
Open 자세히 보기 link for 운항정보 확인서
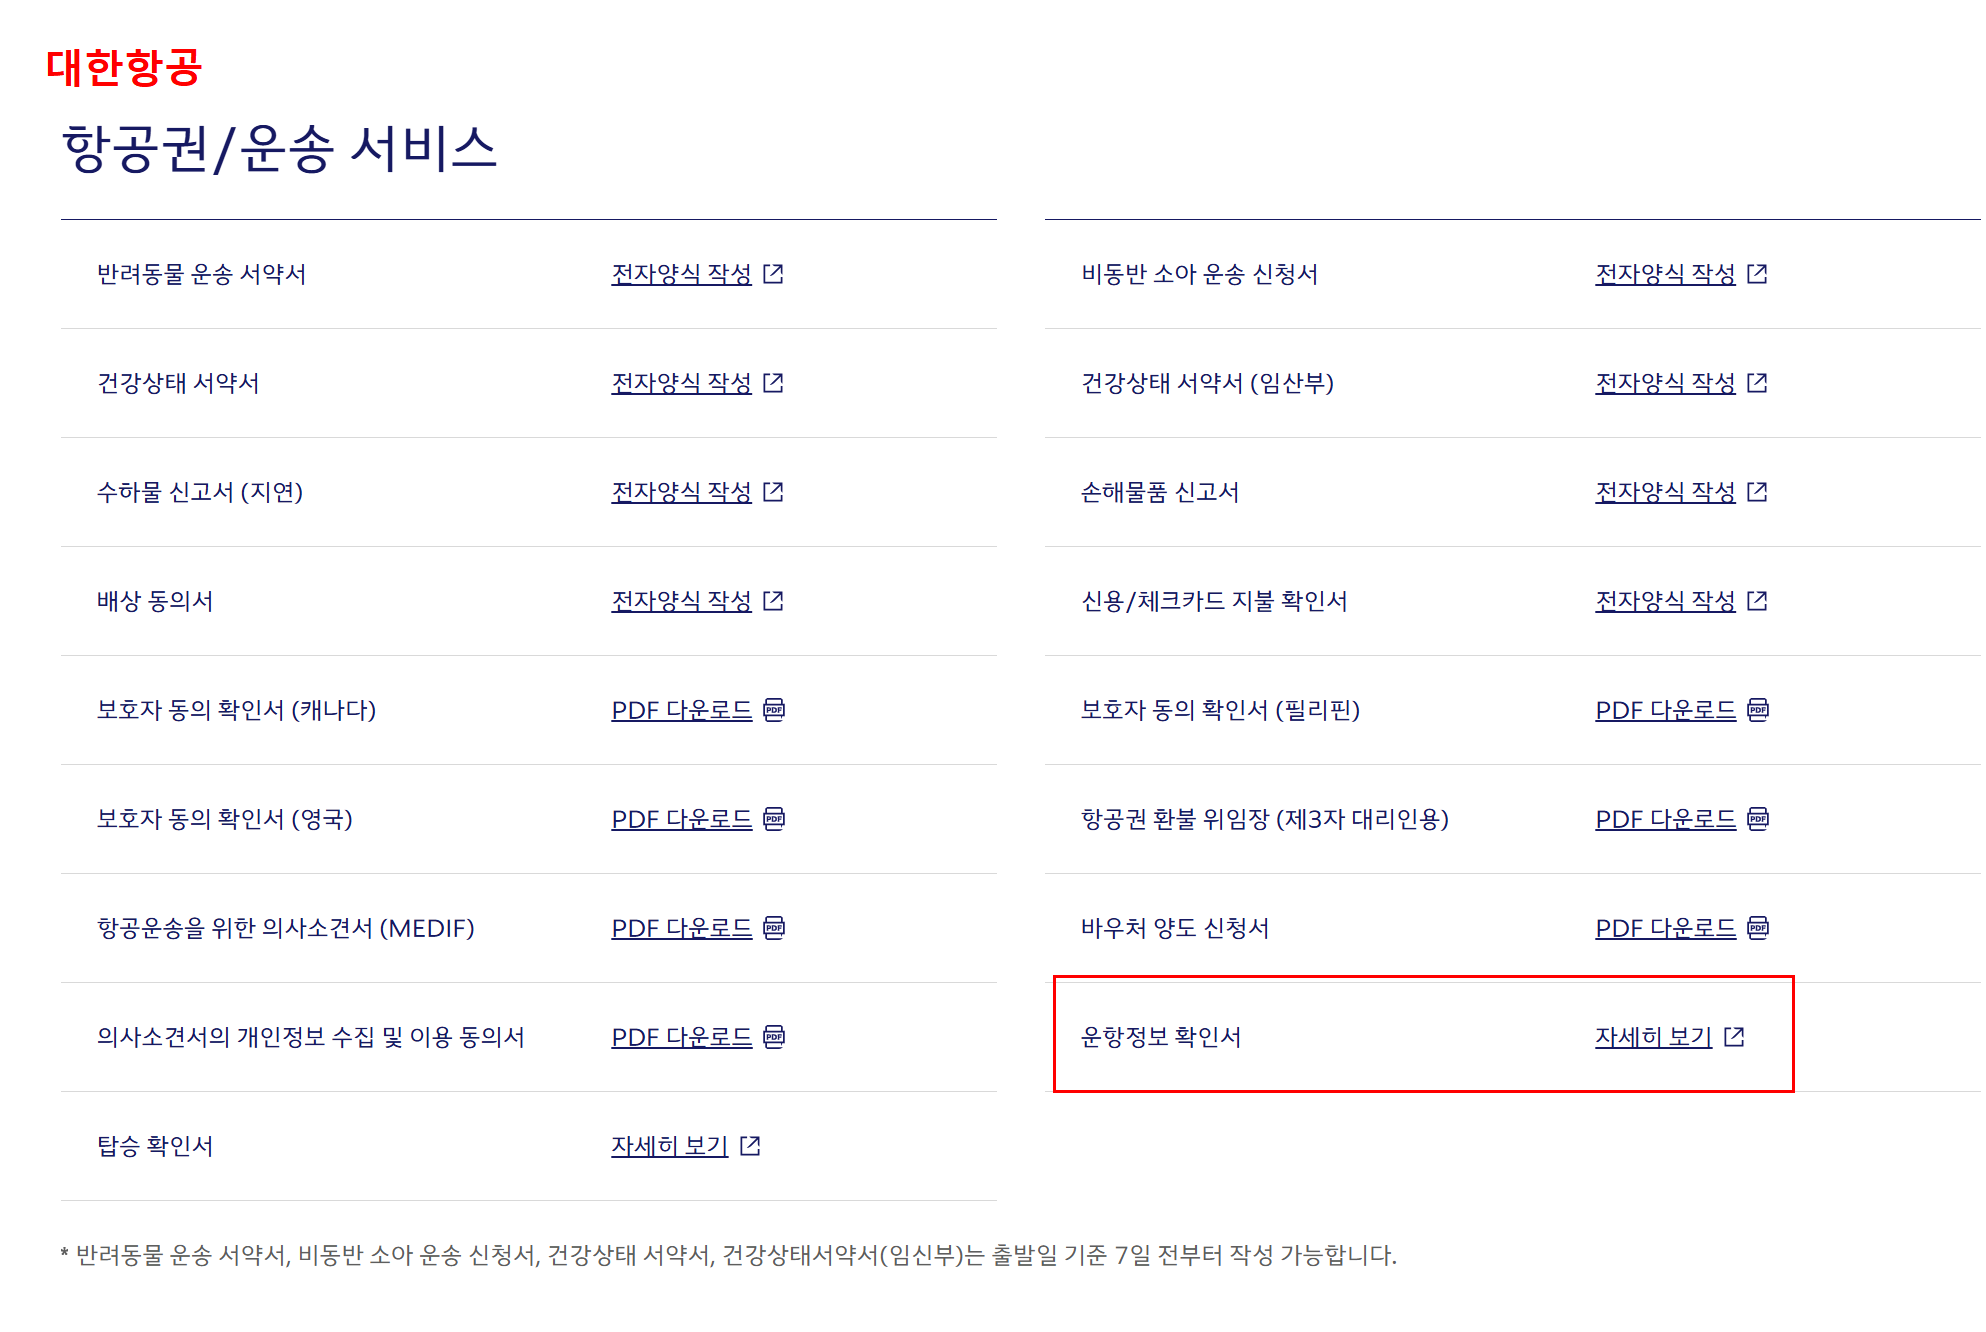coord(1653,1037)
